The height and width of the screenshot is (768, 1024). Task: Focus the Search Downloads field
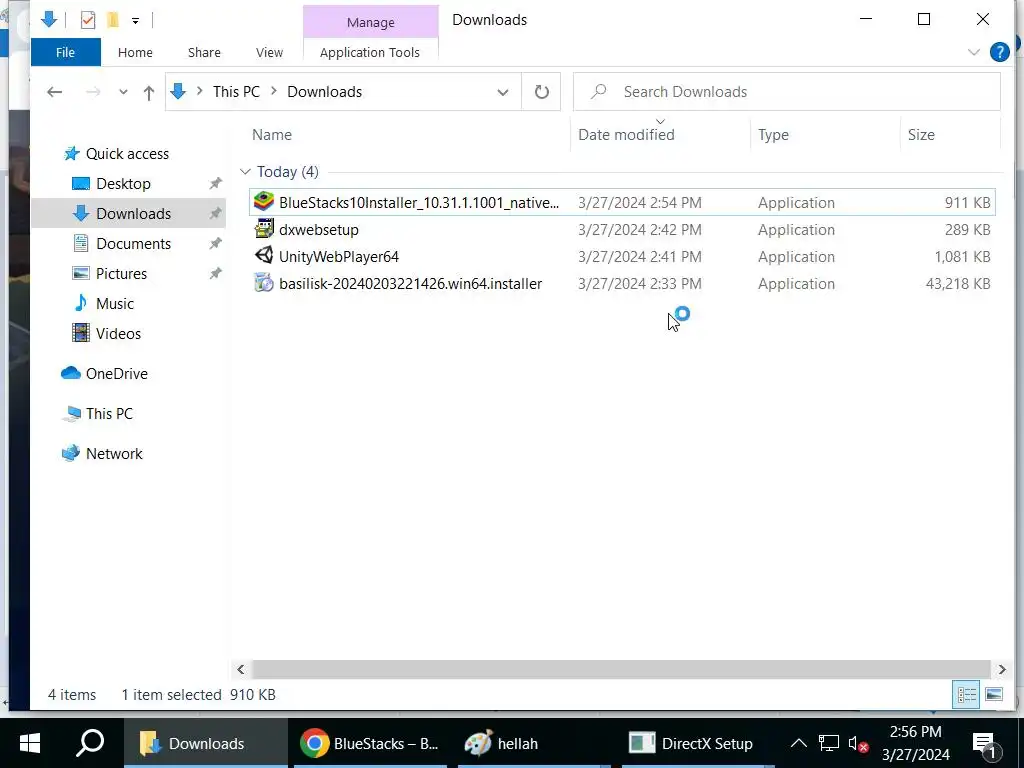(x=786, y=91)
